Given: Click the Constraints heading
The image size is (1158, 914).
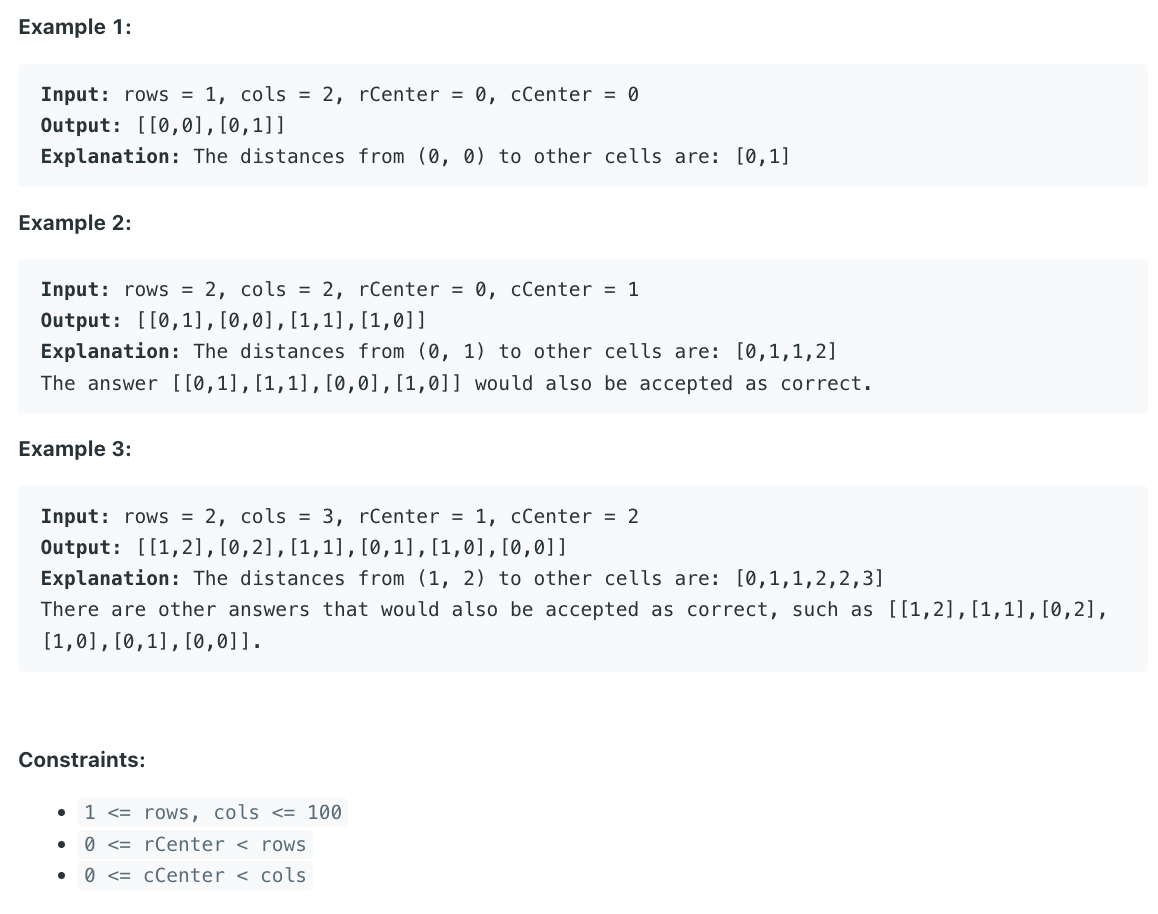Looking at the screenshot, I should click(81, 760).
